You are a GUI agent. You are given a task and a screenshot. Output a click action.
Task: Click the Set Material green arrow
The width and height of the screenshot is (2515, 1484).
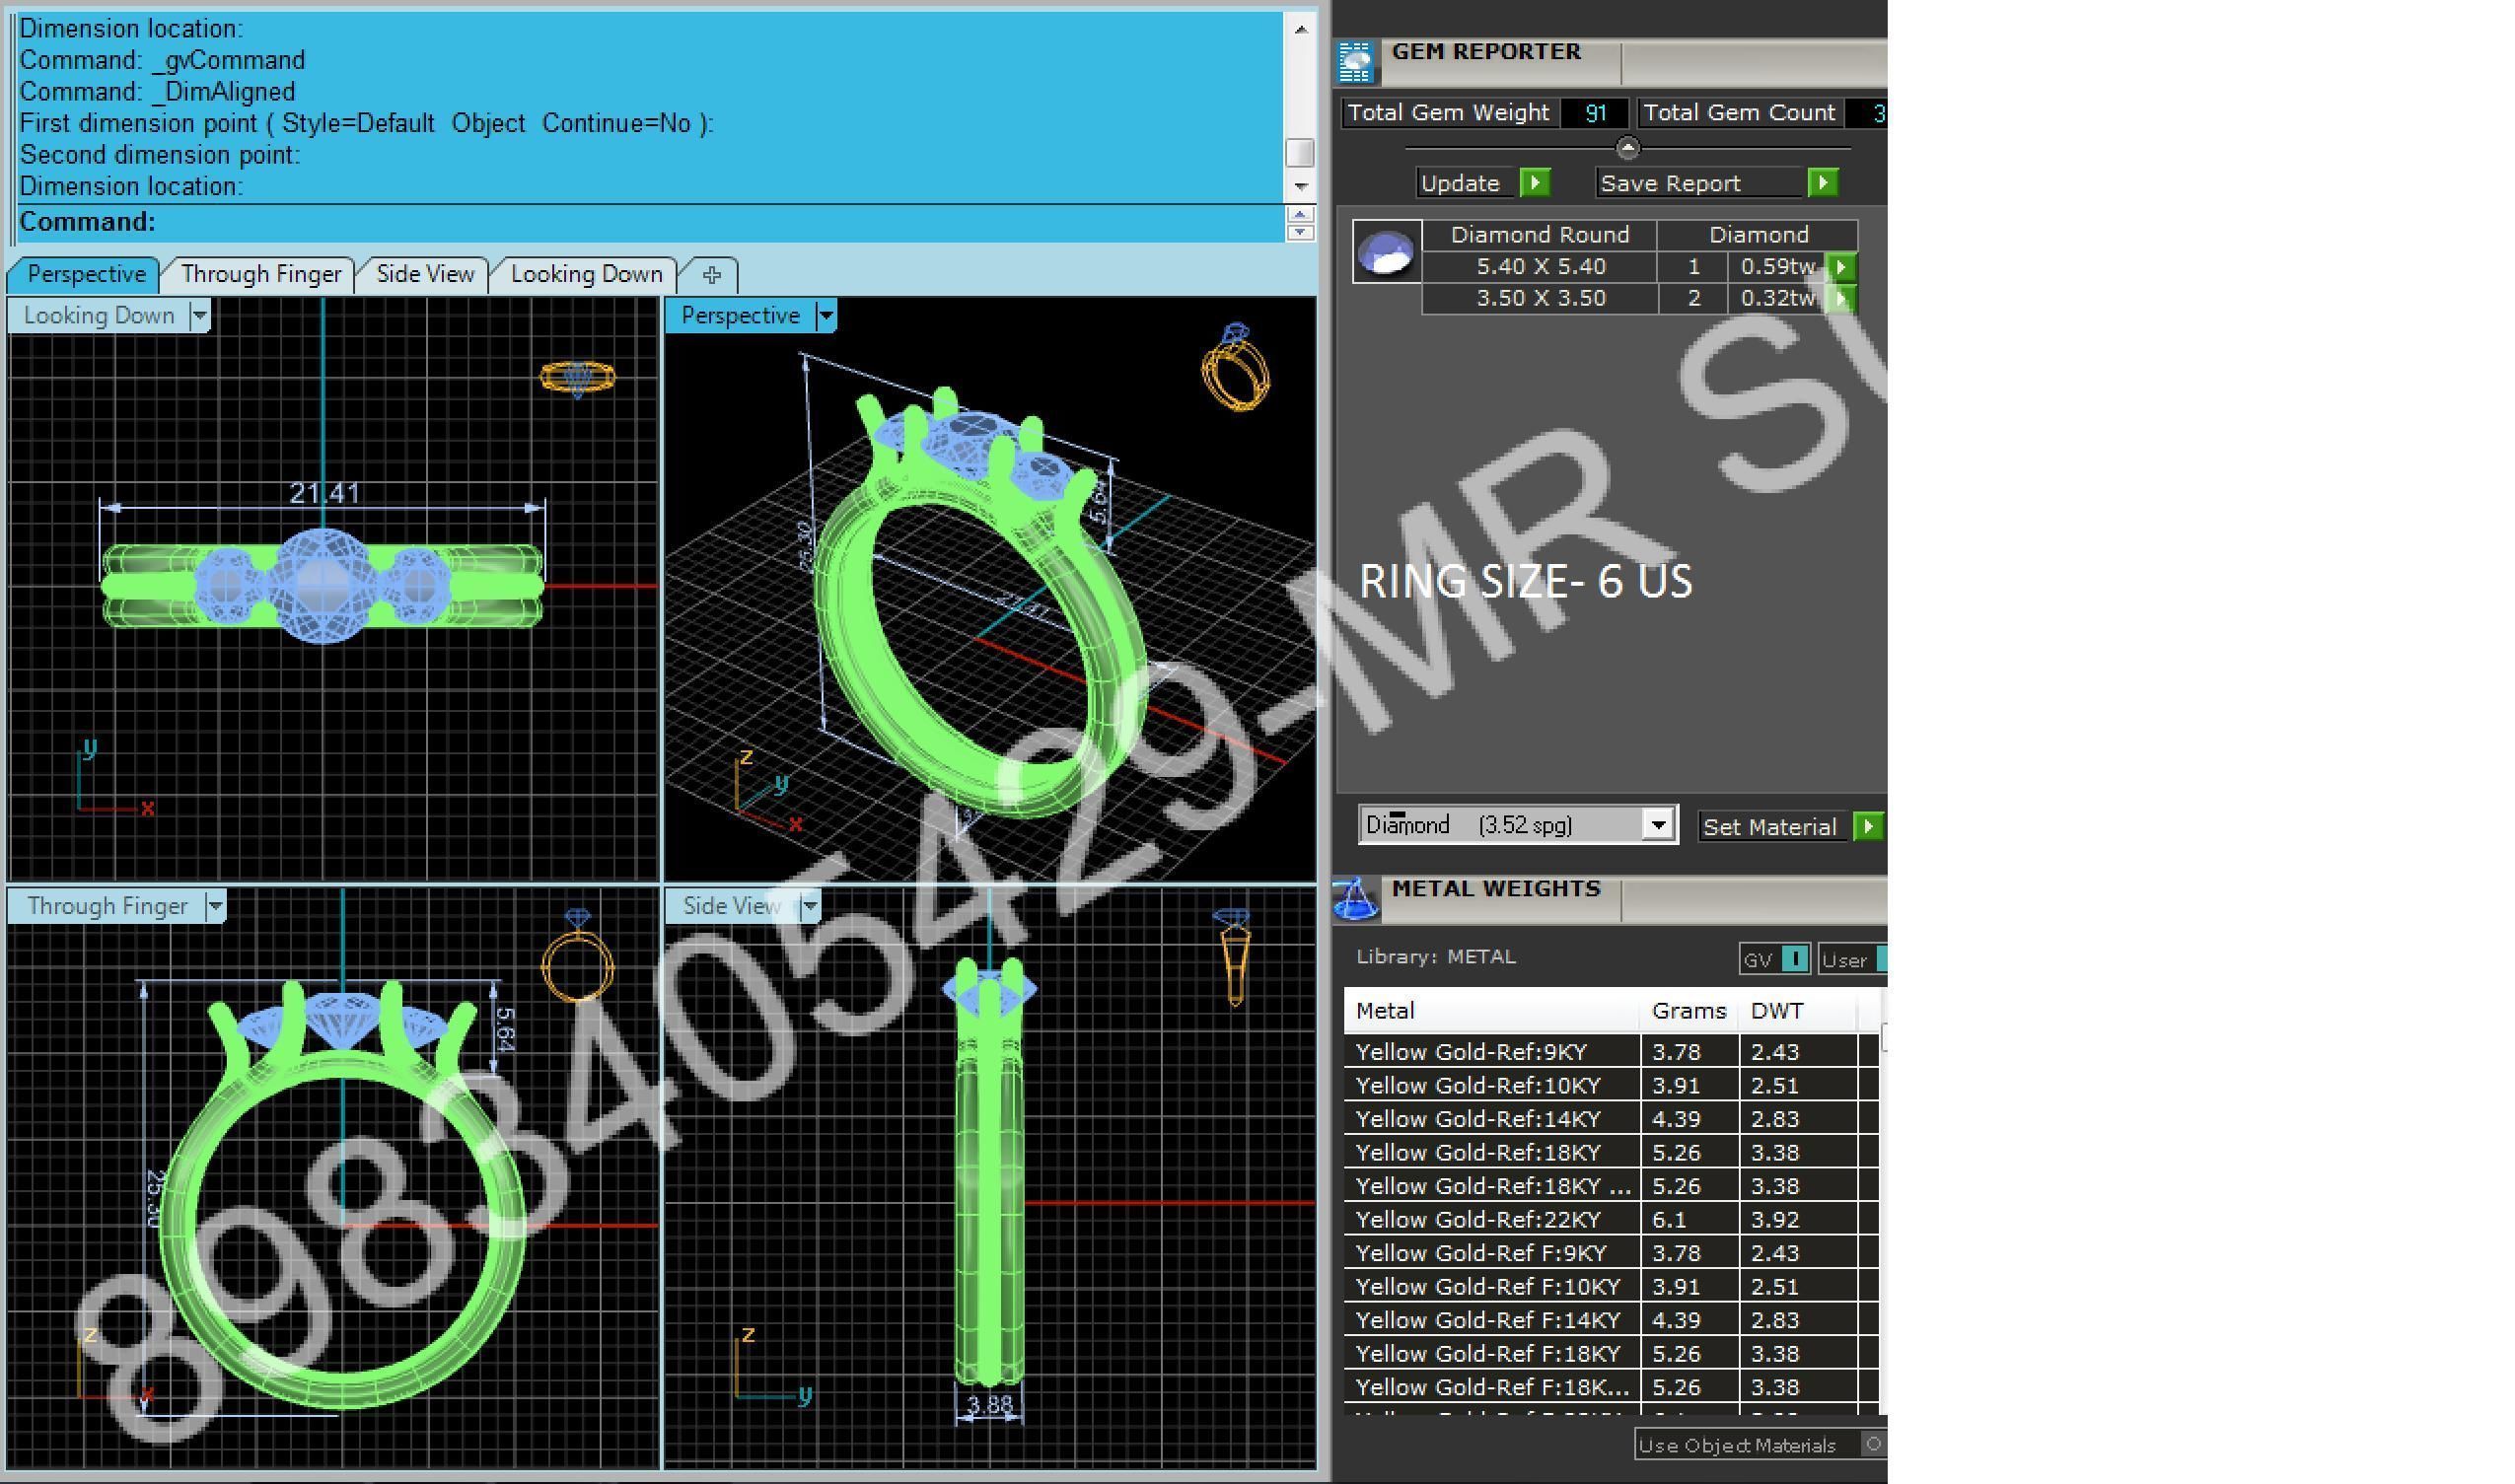coord(1867,827)
